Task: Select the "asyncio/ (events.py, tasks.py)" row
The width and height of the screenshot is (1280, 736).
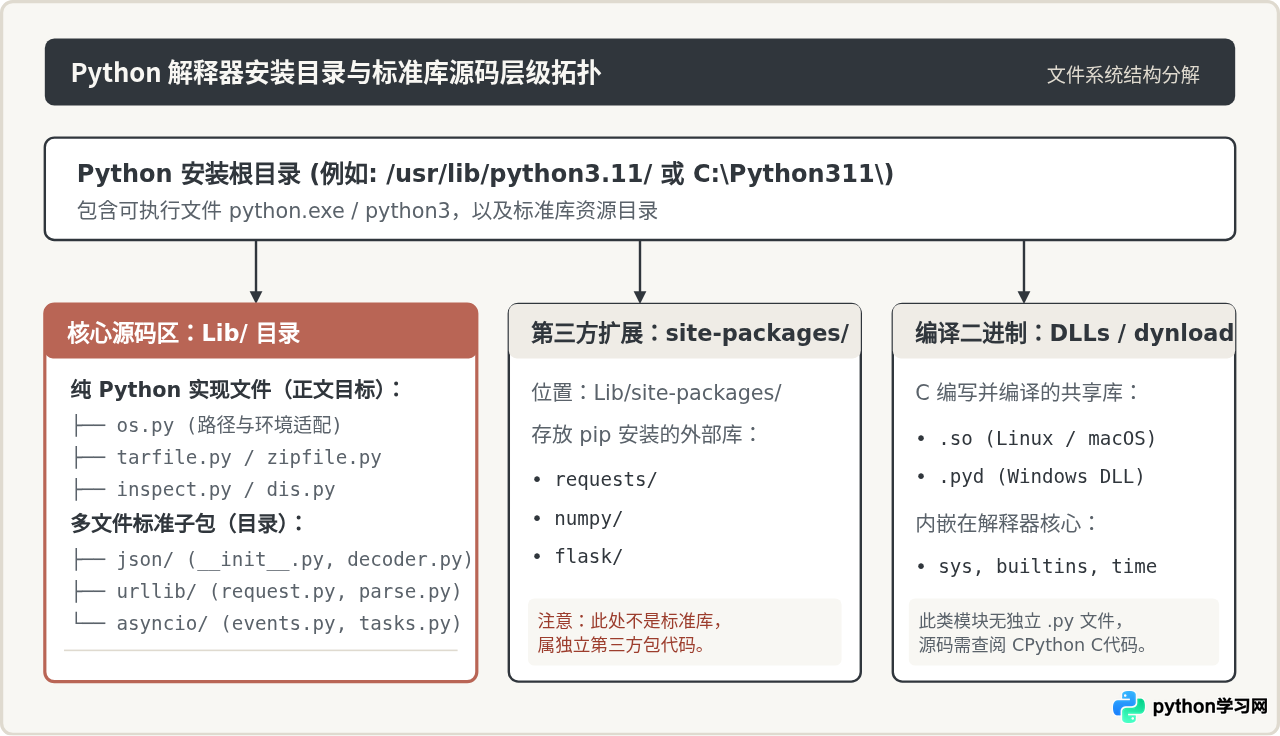Action: point(266,623)
